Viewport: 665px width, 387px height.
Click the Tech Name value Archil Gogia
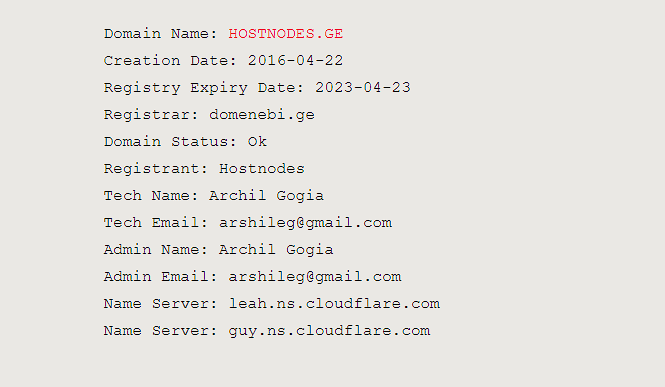point(266,195)
